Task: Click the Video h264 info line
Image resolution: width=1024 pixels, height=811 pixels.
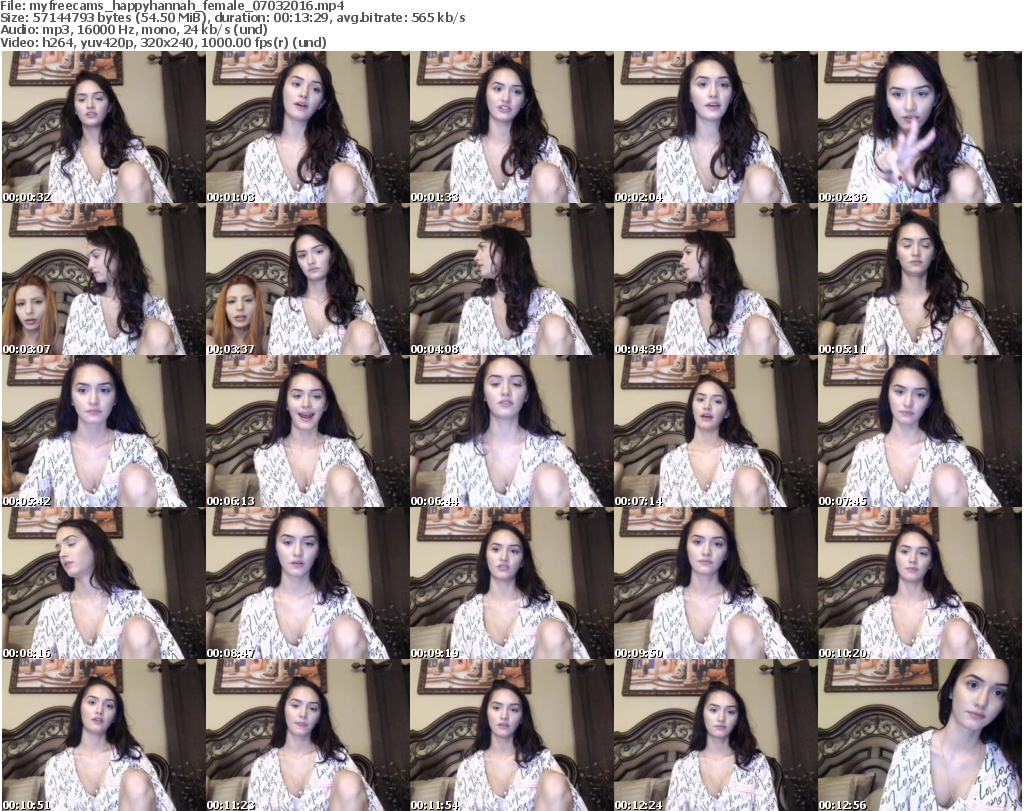Action: pos(163,42)
